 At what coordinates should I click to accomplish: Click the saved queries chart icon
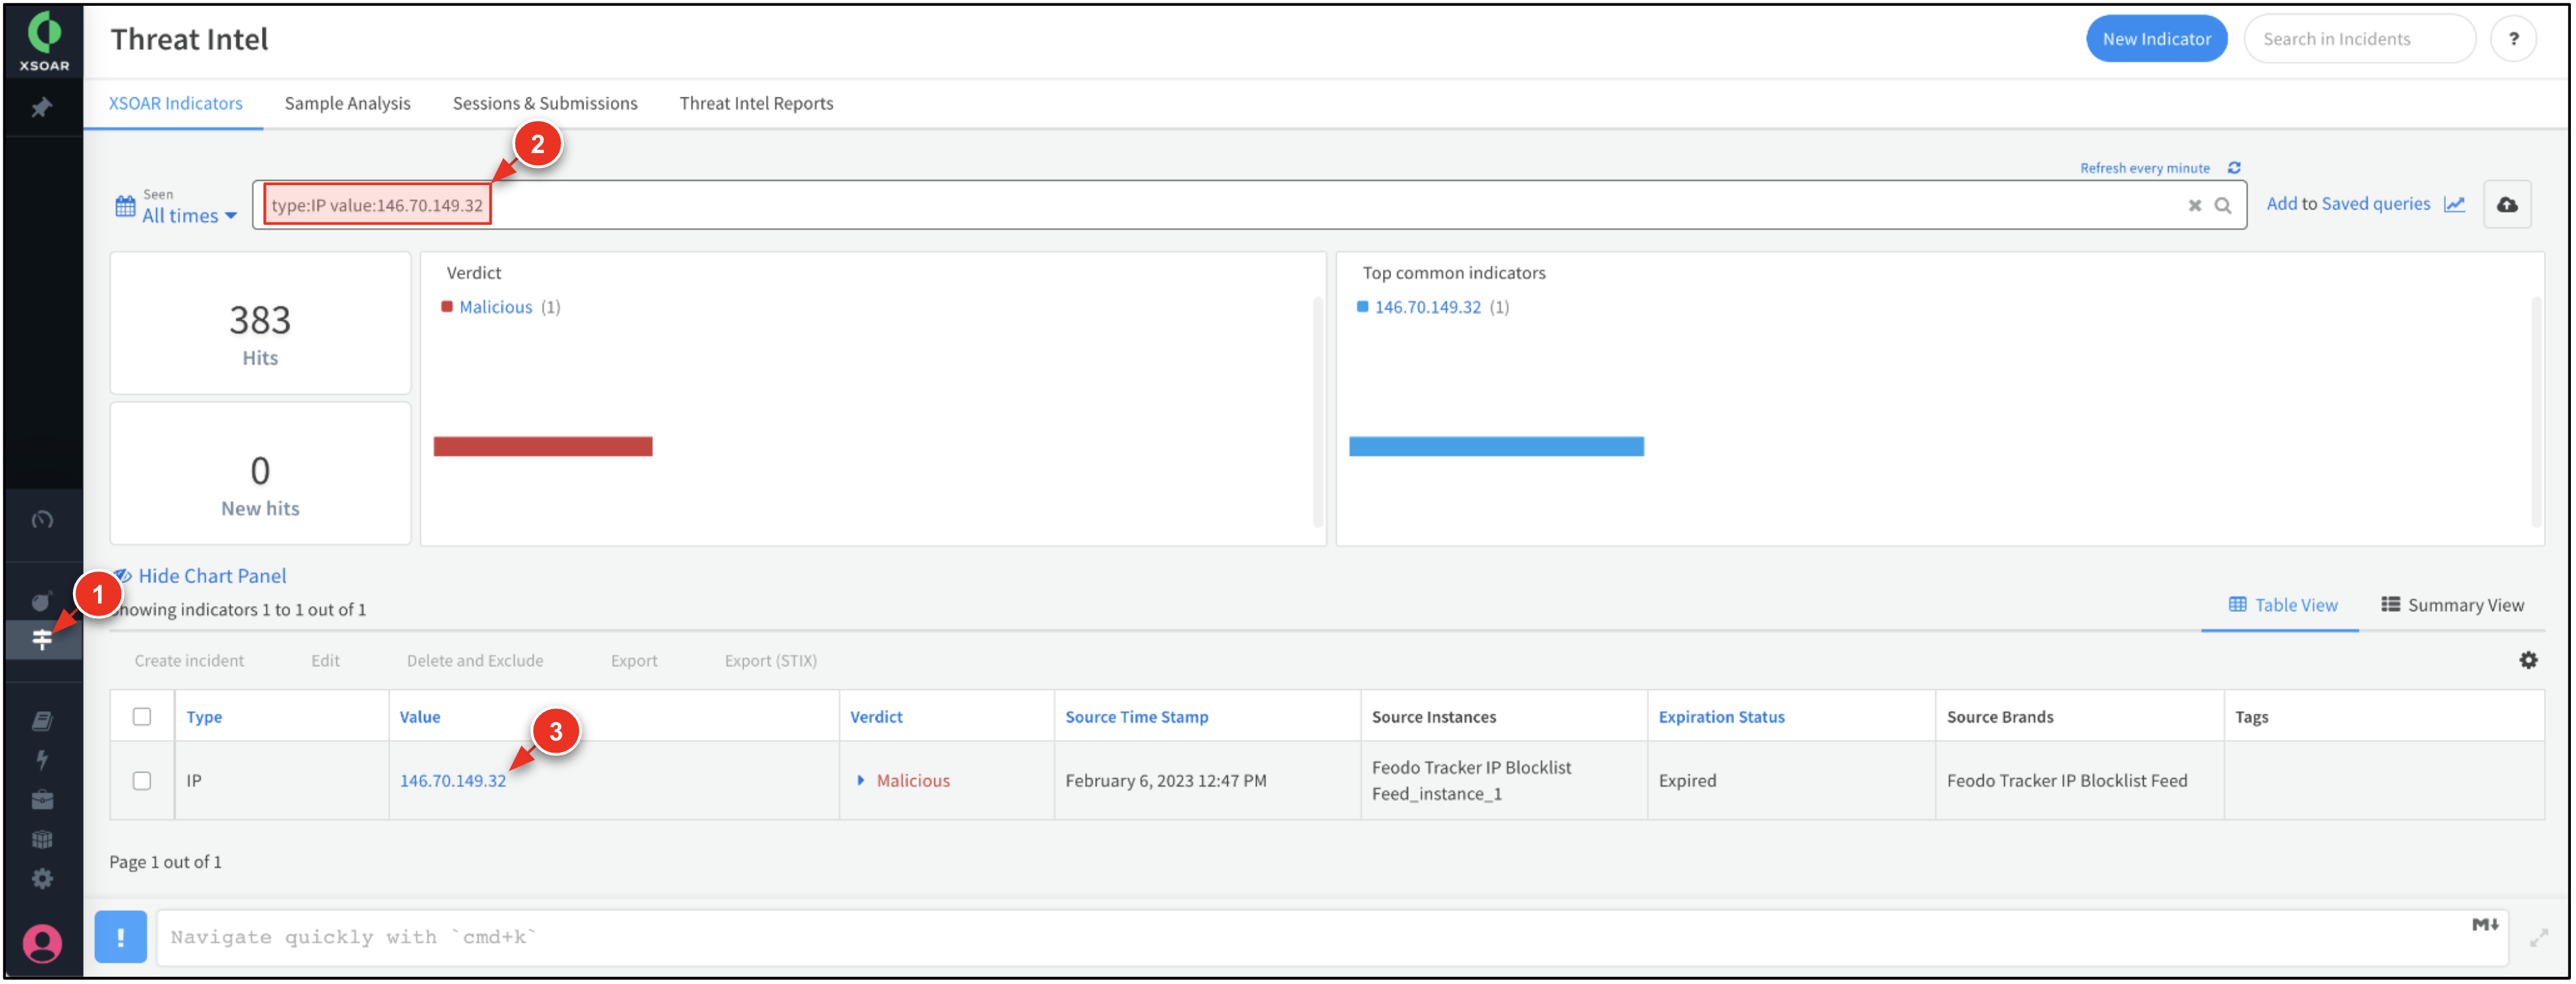click(2455, 204)
